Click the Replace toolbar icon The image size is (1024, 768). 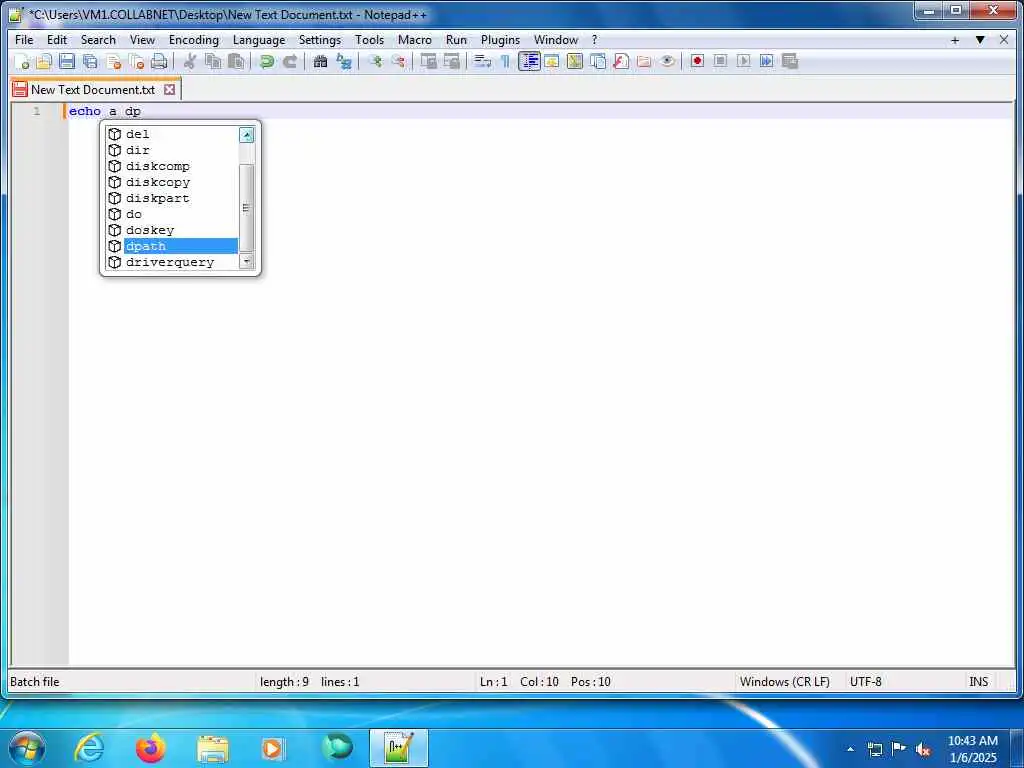point(344,61)
